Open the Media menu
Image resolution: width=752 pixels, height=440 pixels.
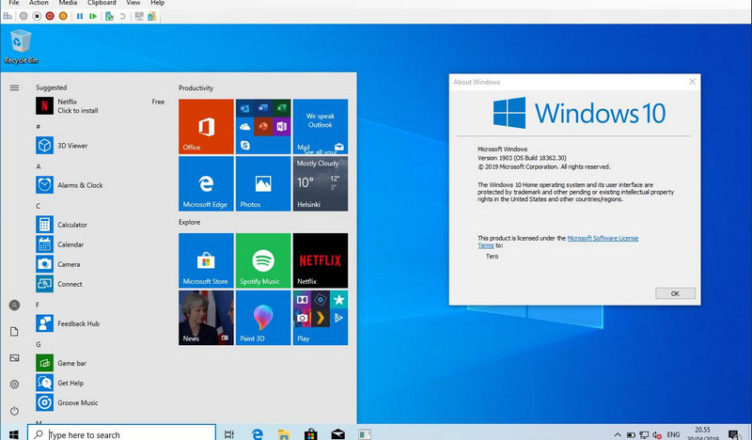click(68, 3)
